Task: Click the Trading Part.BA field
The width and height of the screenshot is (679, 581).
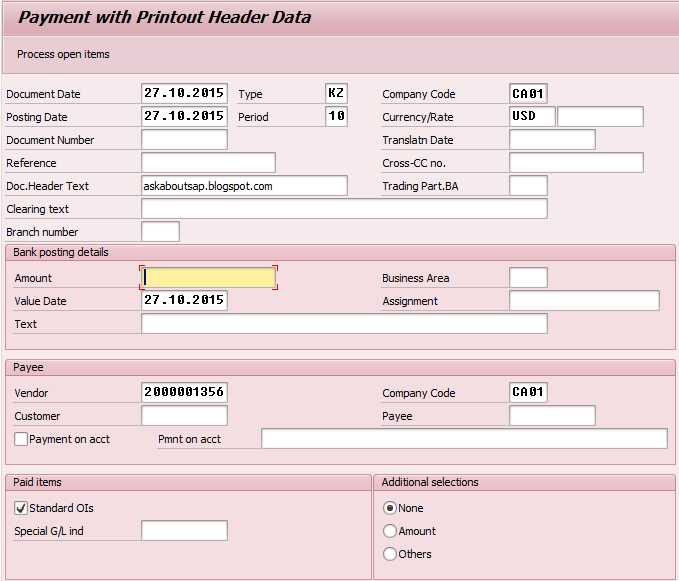Action: point(528,185)
